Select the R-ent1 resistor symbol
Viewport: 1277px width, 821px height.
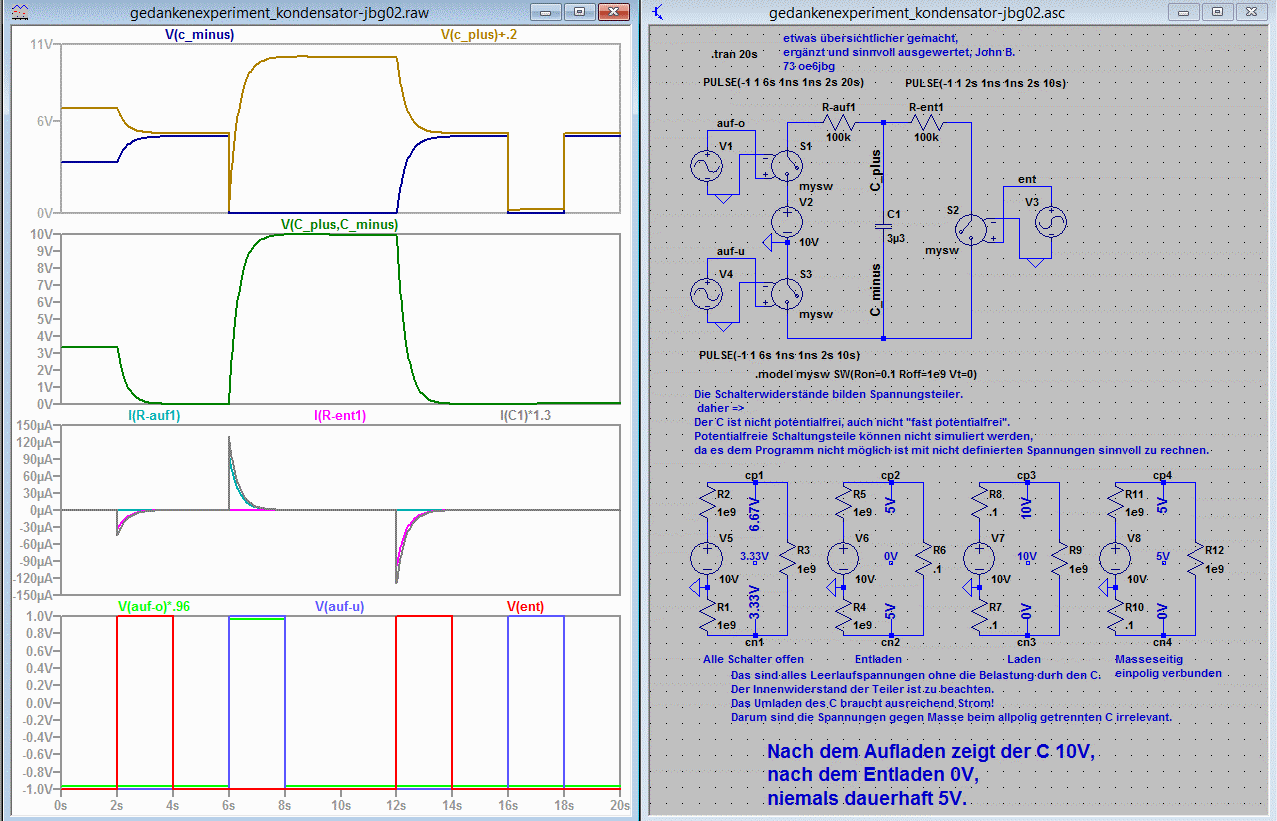tap(925, 122)
